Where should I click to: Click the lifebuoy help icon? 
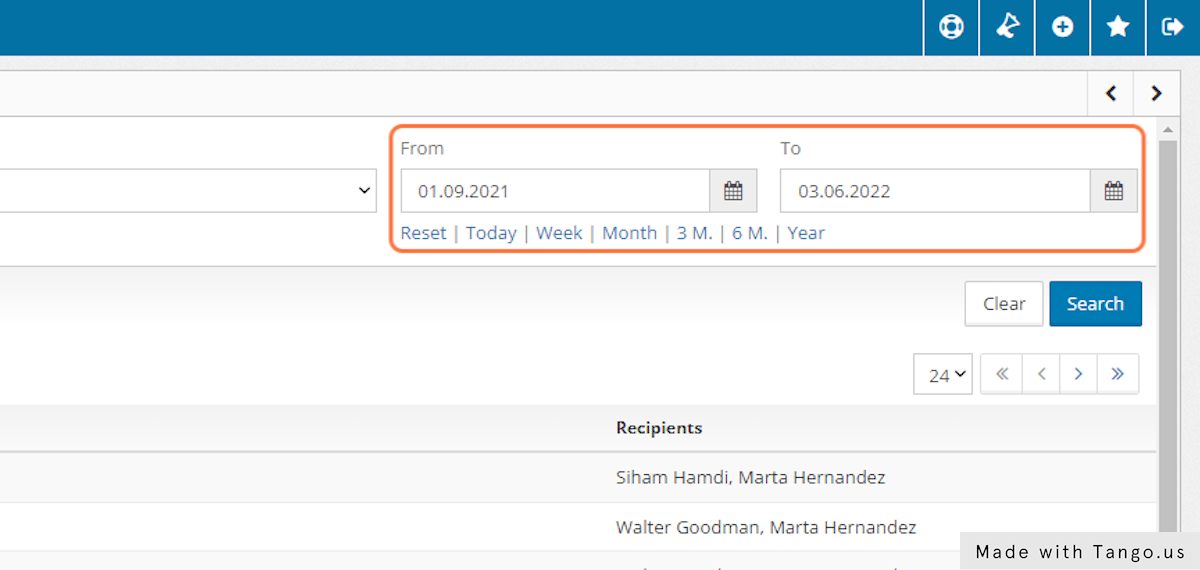[x=951, y=27]
